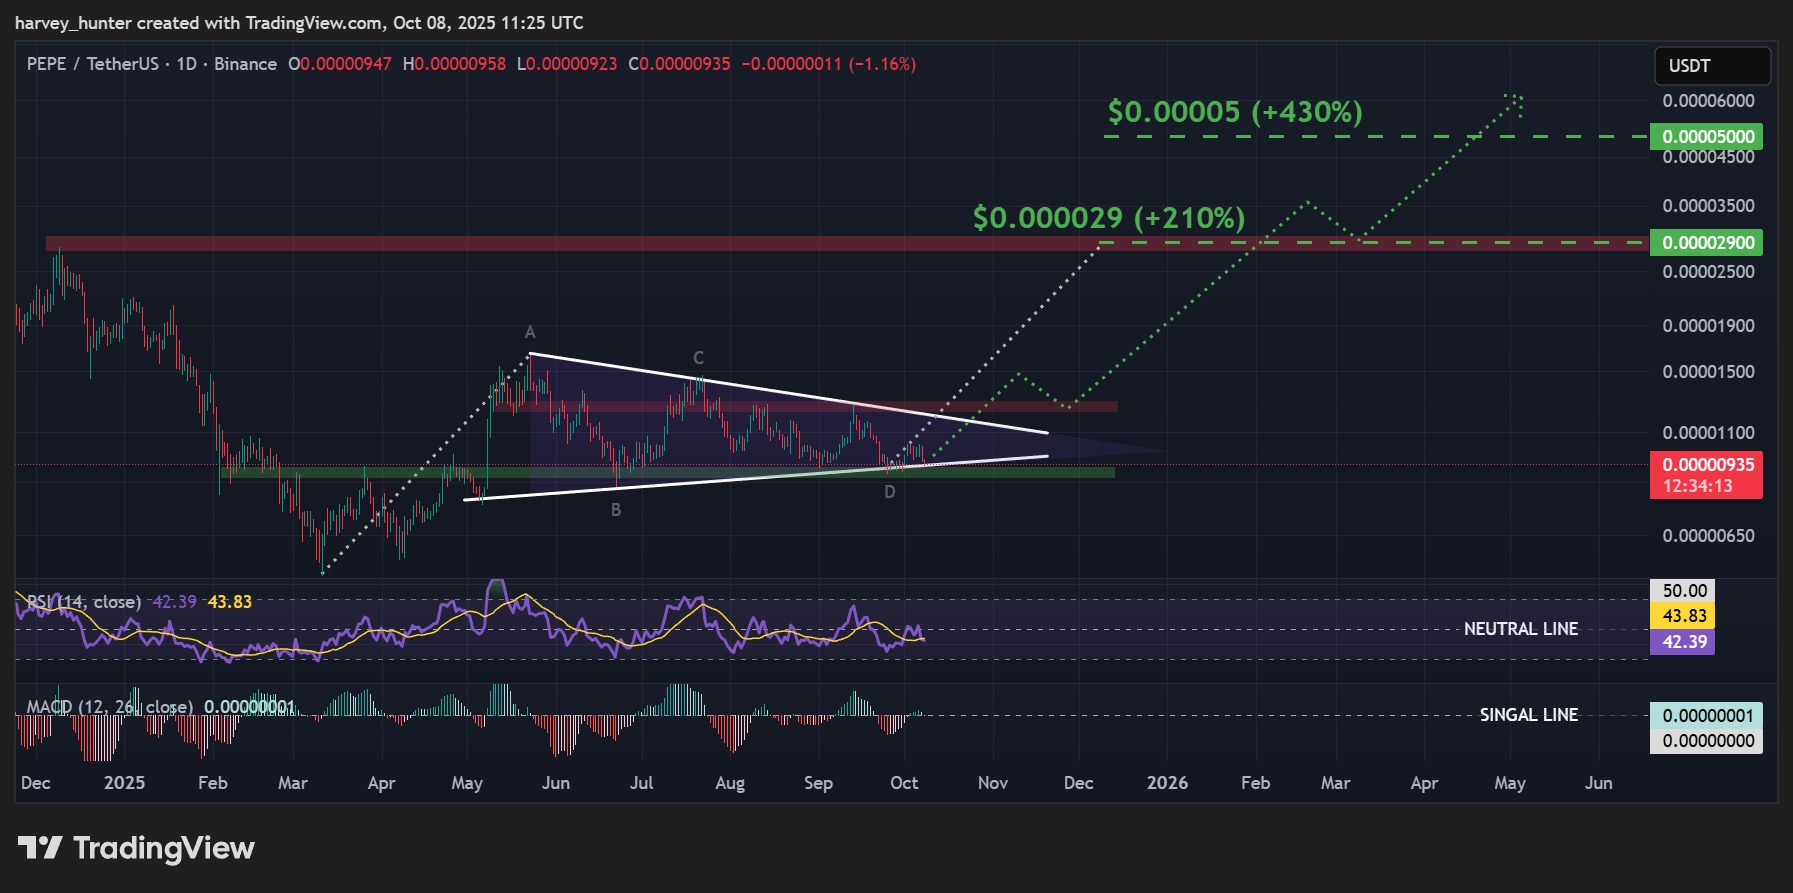1793x893 pixels.
Task: Click the SINGAL LINE text on MACD pane
Action: (x=1528, y=715)
